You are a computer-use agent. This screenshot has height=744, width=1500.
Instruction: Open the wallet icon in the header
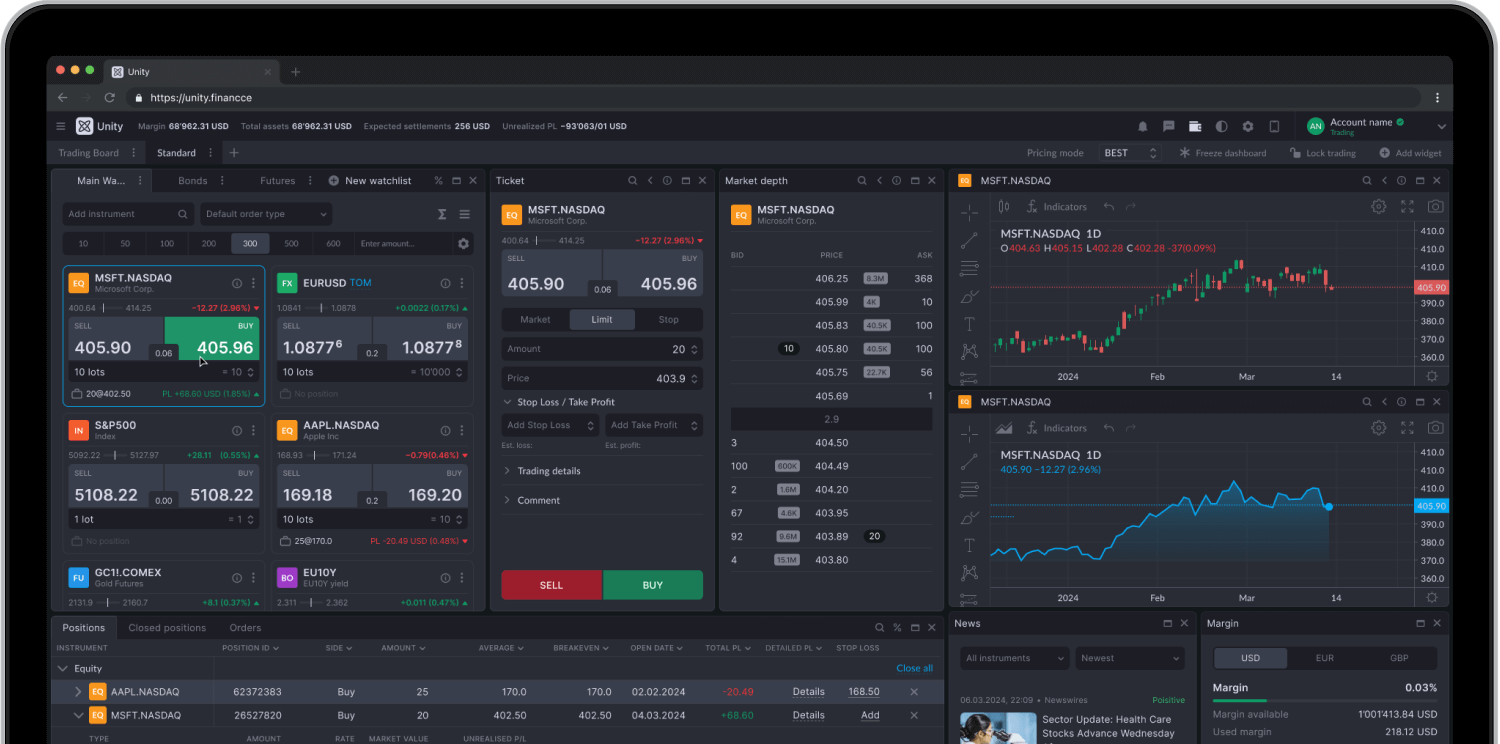(1195, 127)
